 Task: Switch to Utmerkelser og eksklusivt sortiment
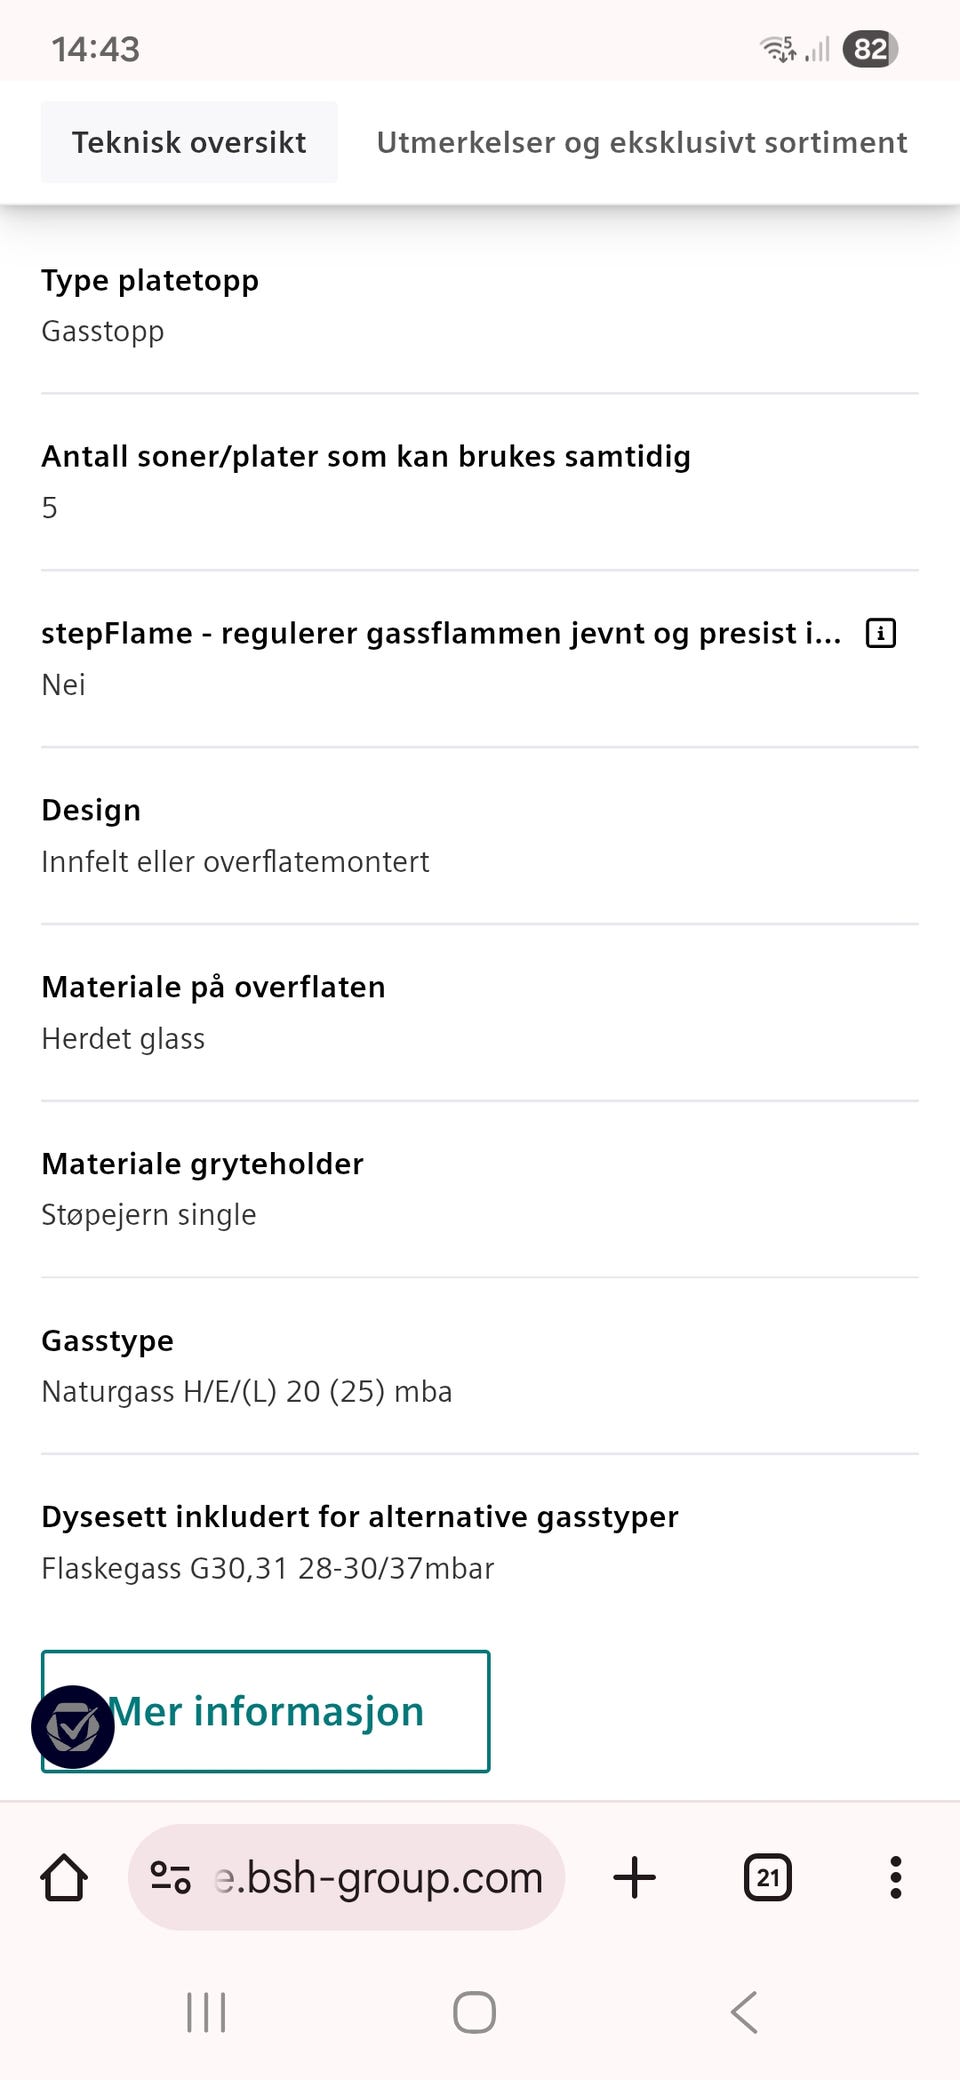tap(641, 142)
